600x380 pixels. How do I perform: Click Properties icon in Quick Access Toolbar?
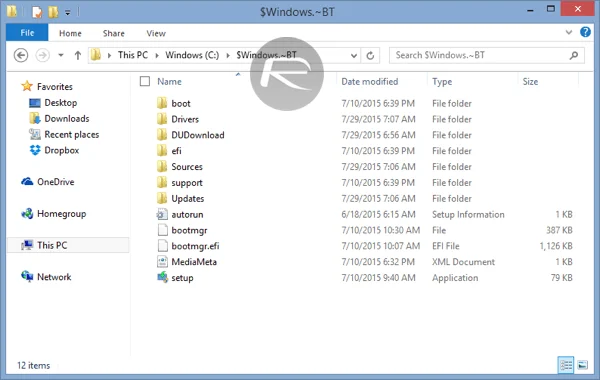(x=37, y=12)
